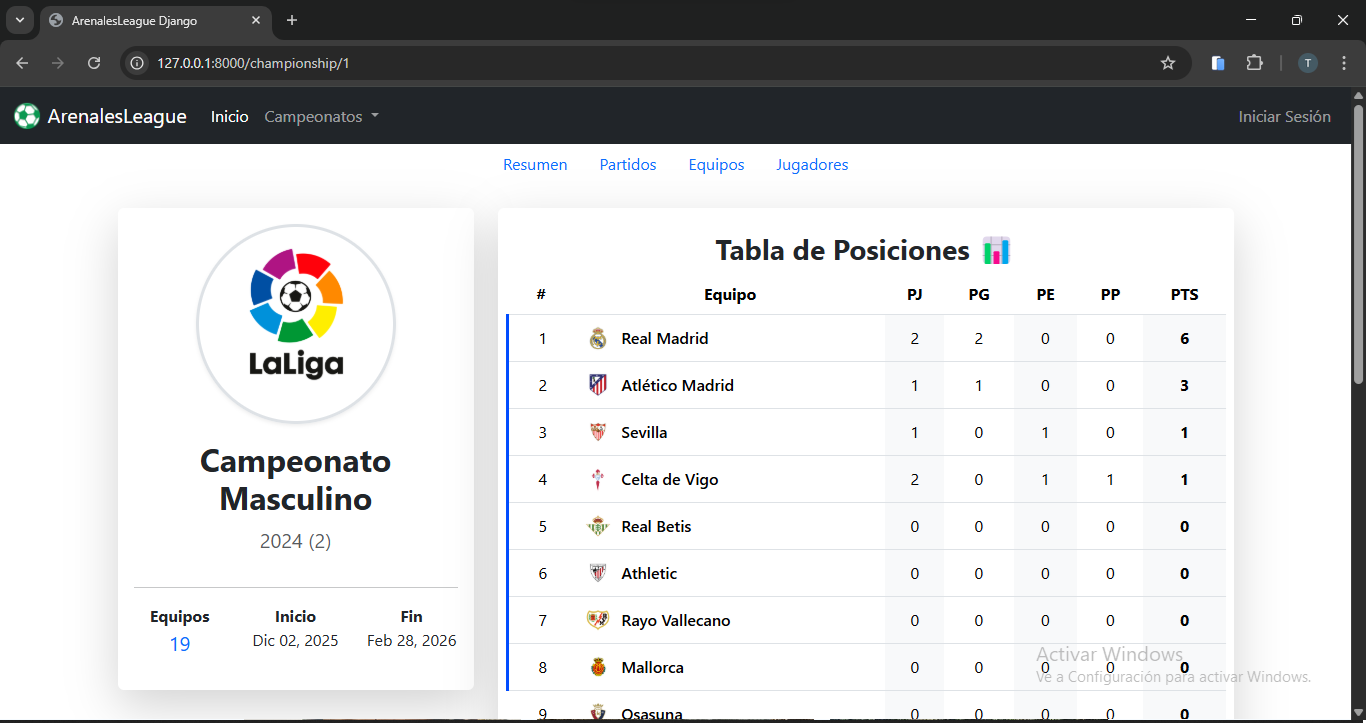1366x723 pixels.
Task: Switch to the Partidos tab
Action: [x=628, y=165]
